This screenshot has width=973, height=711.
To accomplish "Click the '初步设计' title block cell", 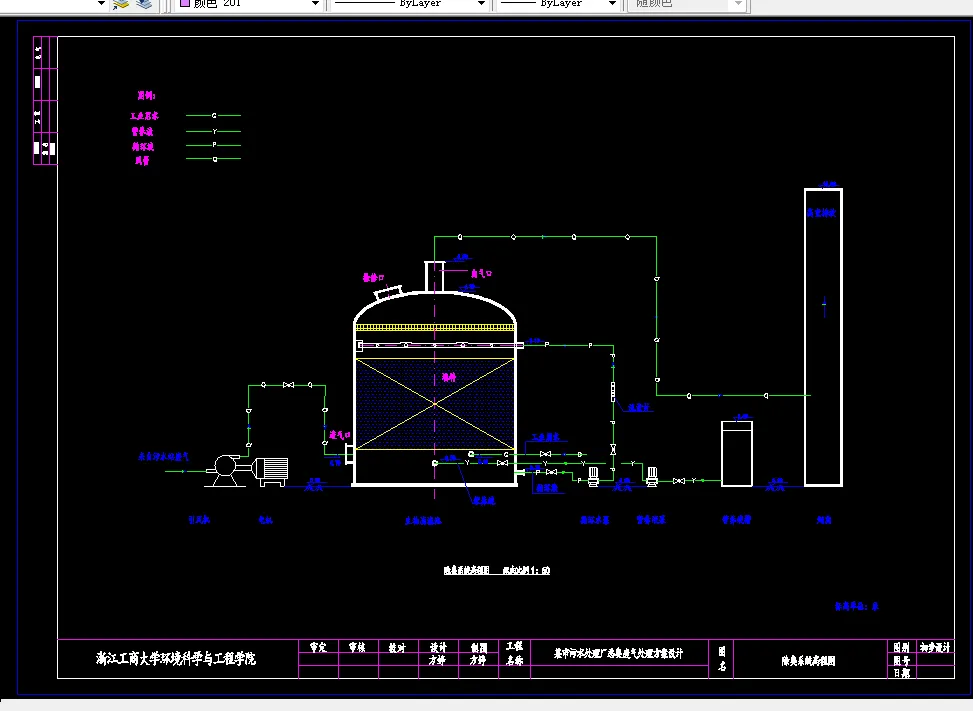I will tap(935, 647).
